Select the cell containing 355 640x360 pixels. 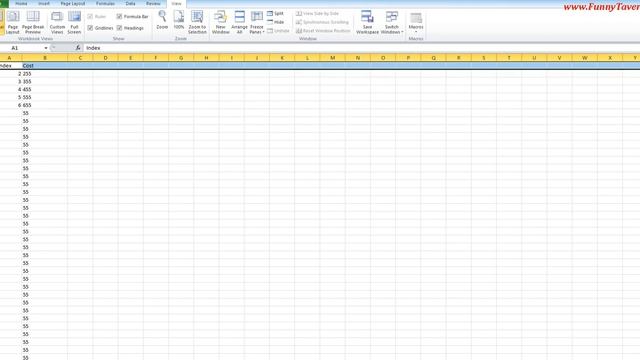click(45, 82)
